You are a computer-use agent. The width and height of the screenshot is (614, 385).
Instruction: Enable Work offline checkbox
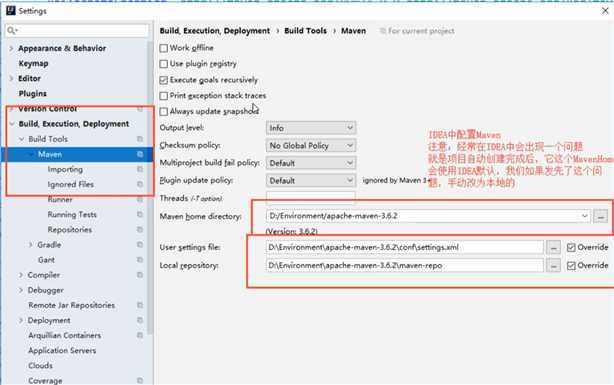tap(164, 48)
